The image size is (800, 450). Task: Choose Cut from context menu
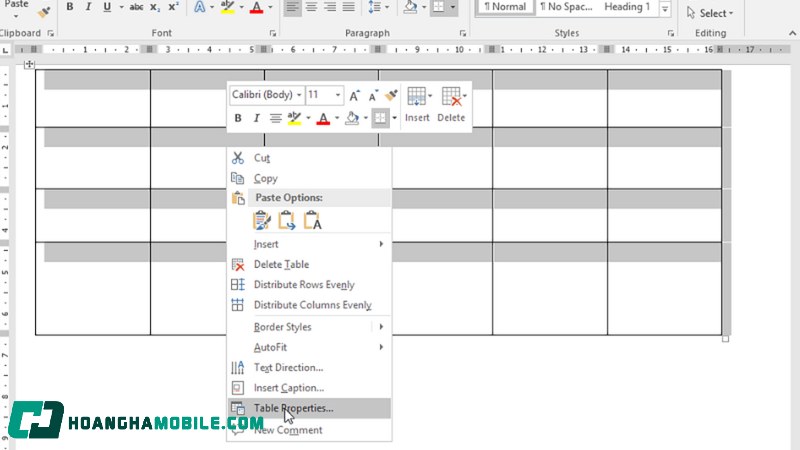[x=309, y=158]
